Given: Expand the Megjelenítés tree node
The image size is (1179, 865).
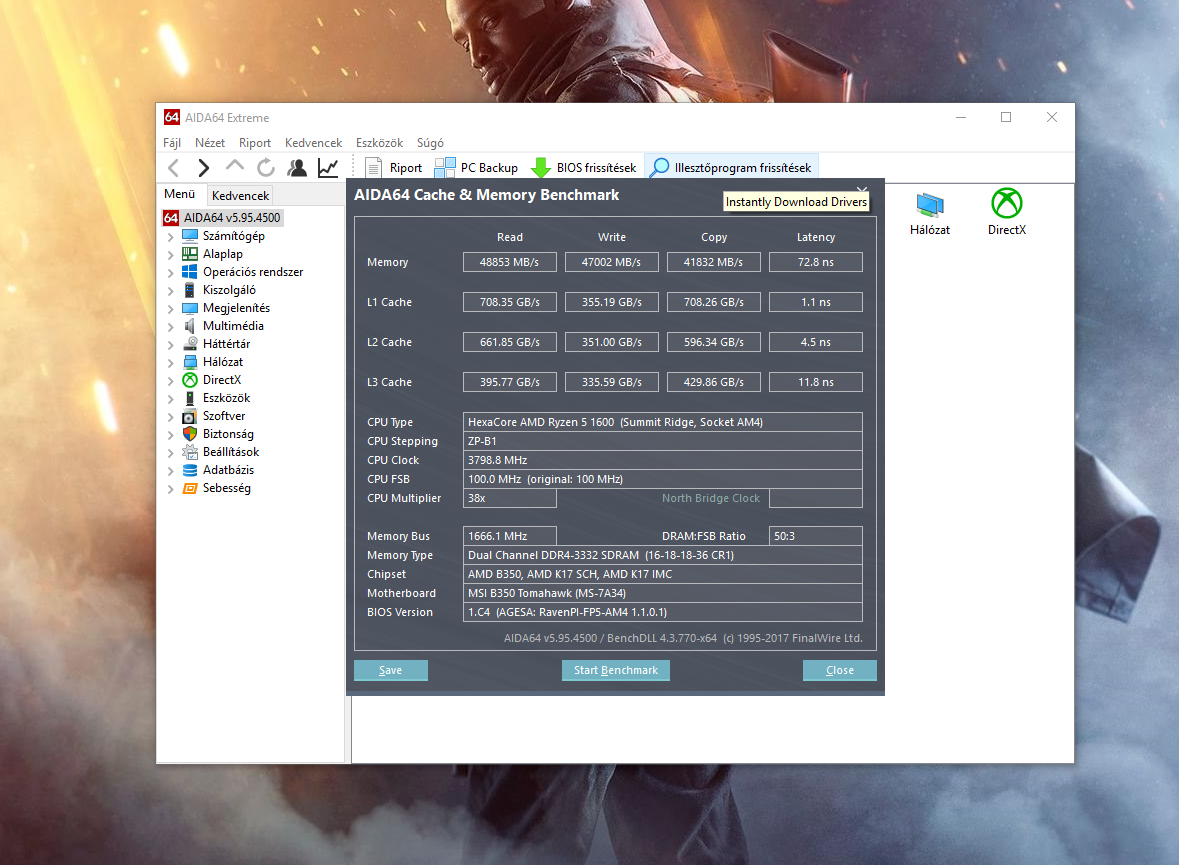Looking at the screenshot, I should 171,309.
